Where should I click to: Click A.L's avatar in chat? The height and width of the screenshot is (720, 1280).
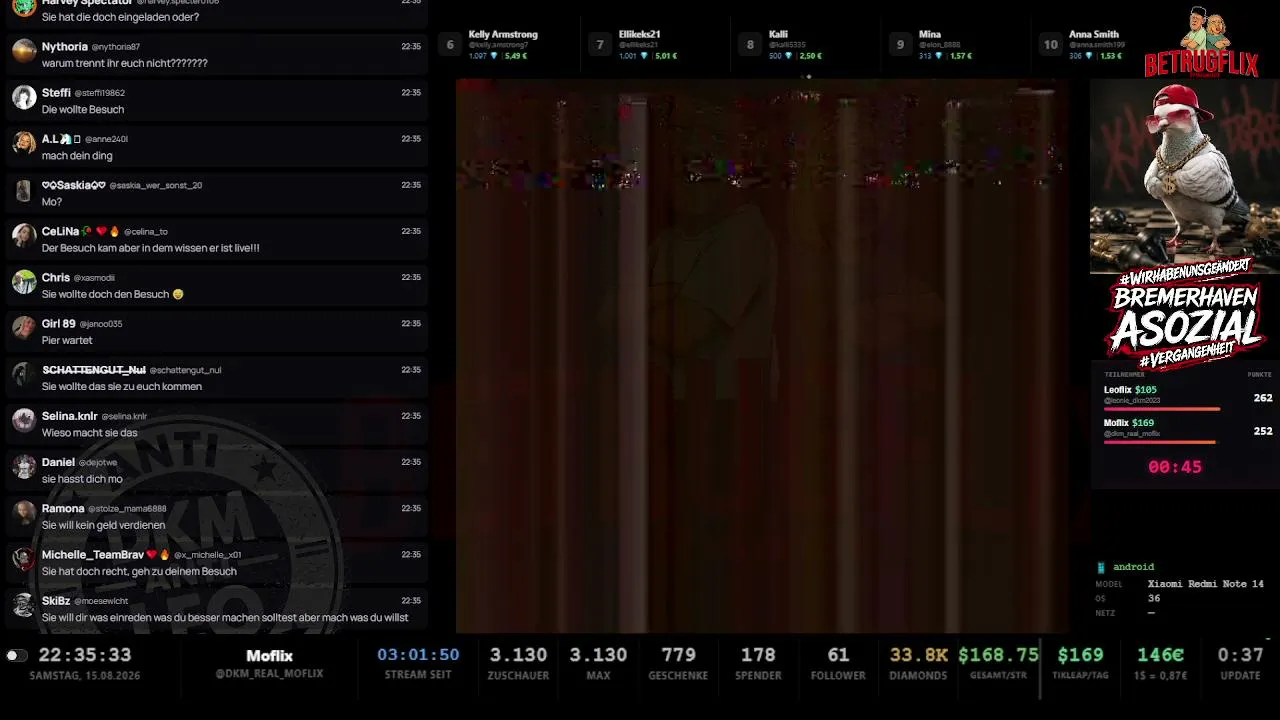point(24,143)
